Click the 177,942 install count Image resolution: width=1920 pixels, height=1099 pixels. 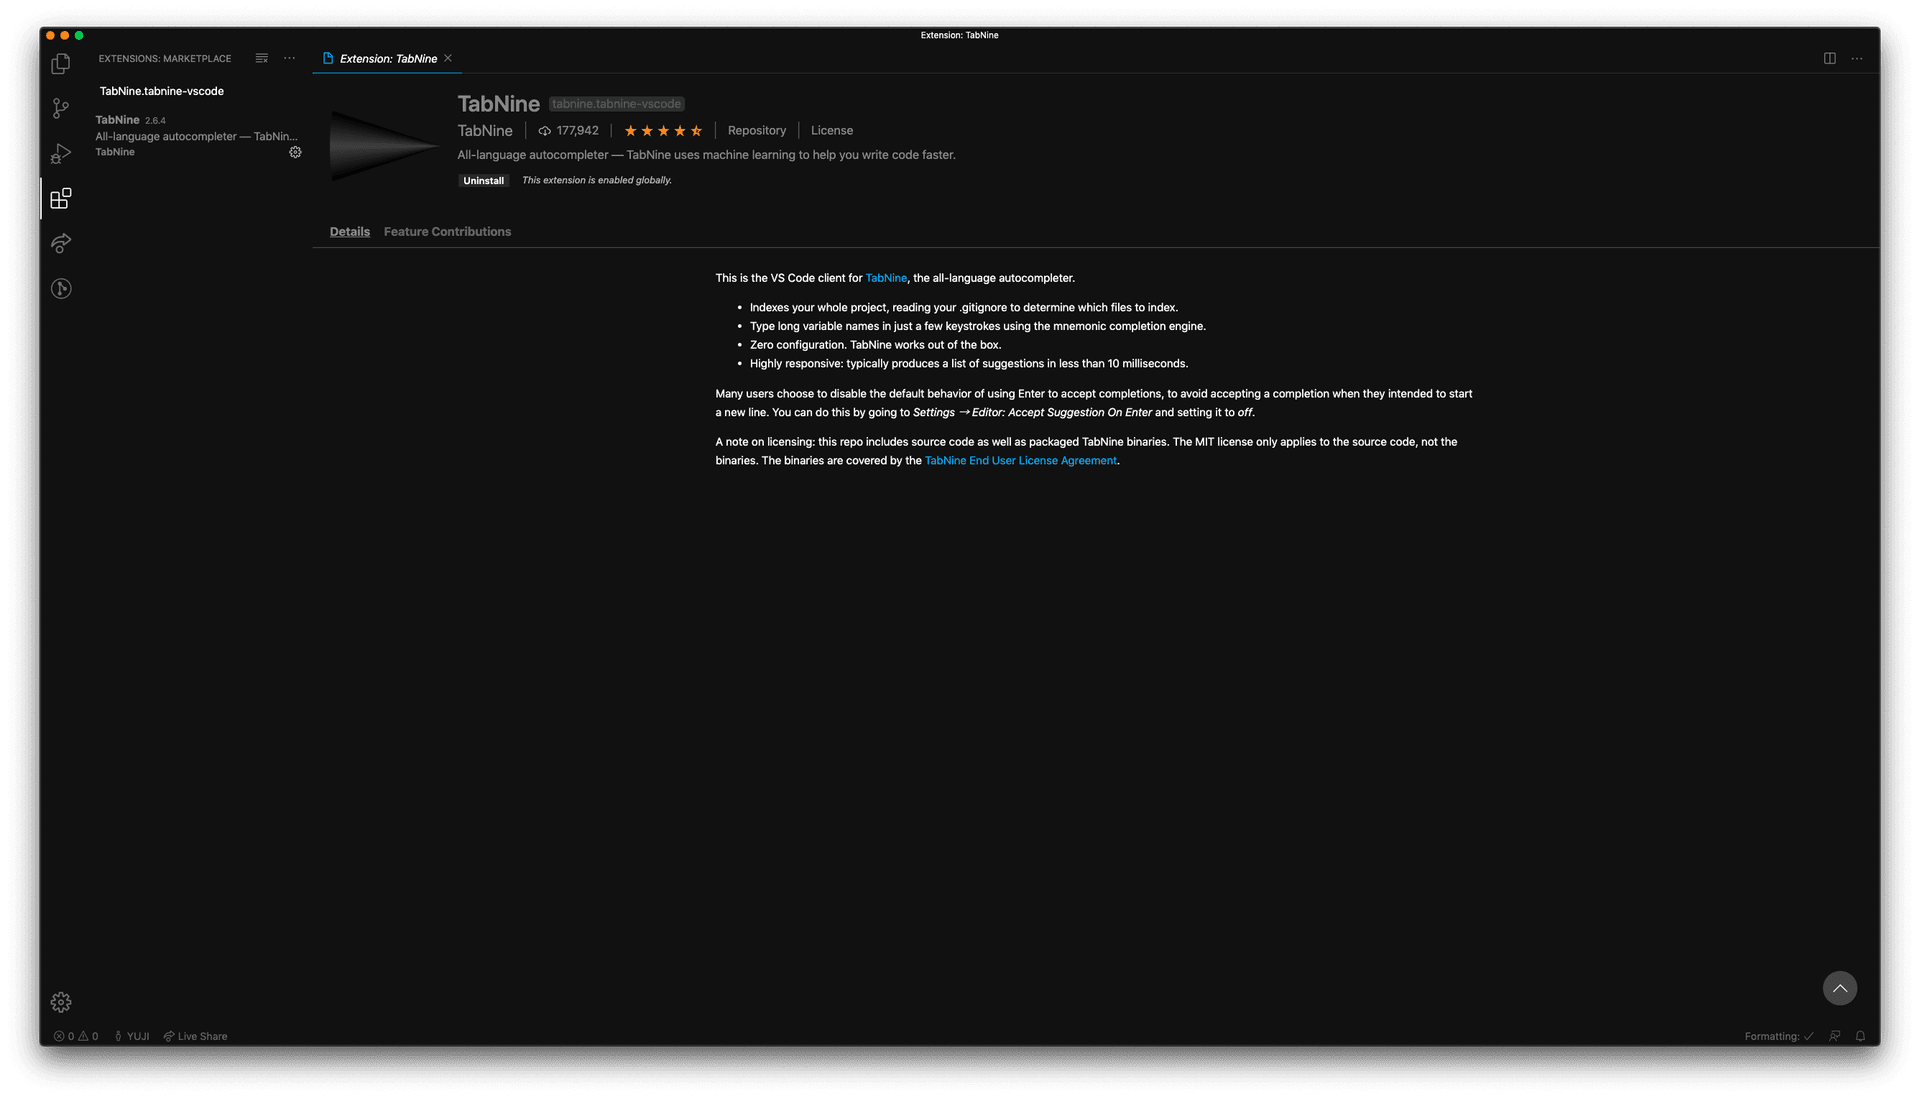click(x=568, y=131)
